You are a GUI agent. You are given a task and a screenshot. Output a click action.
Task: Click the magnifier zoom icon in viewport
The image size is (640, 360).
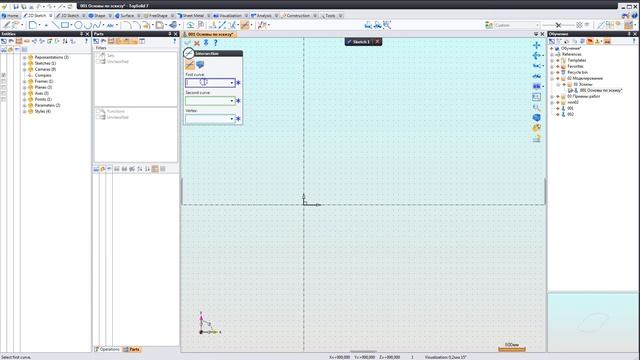pyautogui.click(x=536, y=107)
